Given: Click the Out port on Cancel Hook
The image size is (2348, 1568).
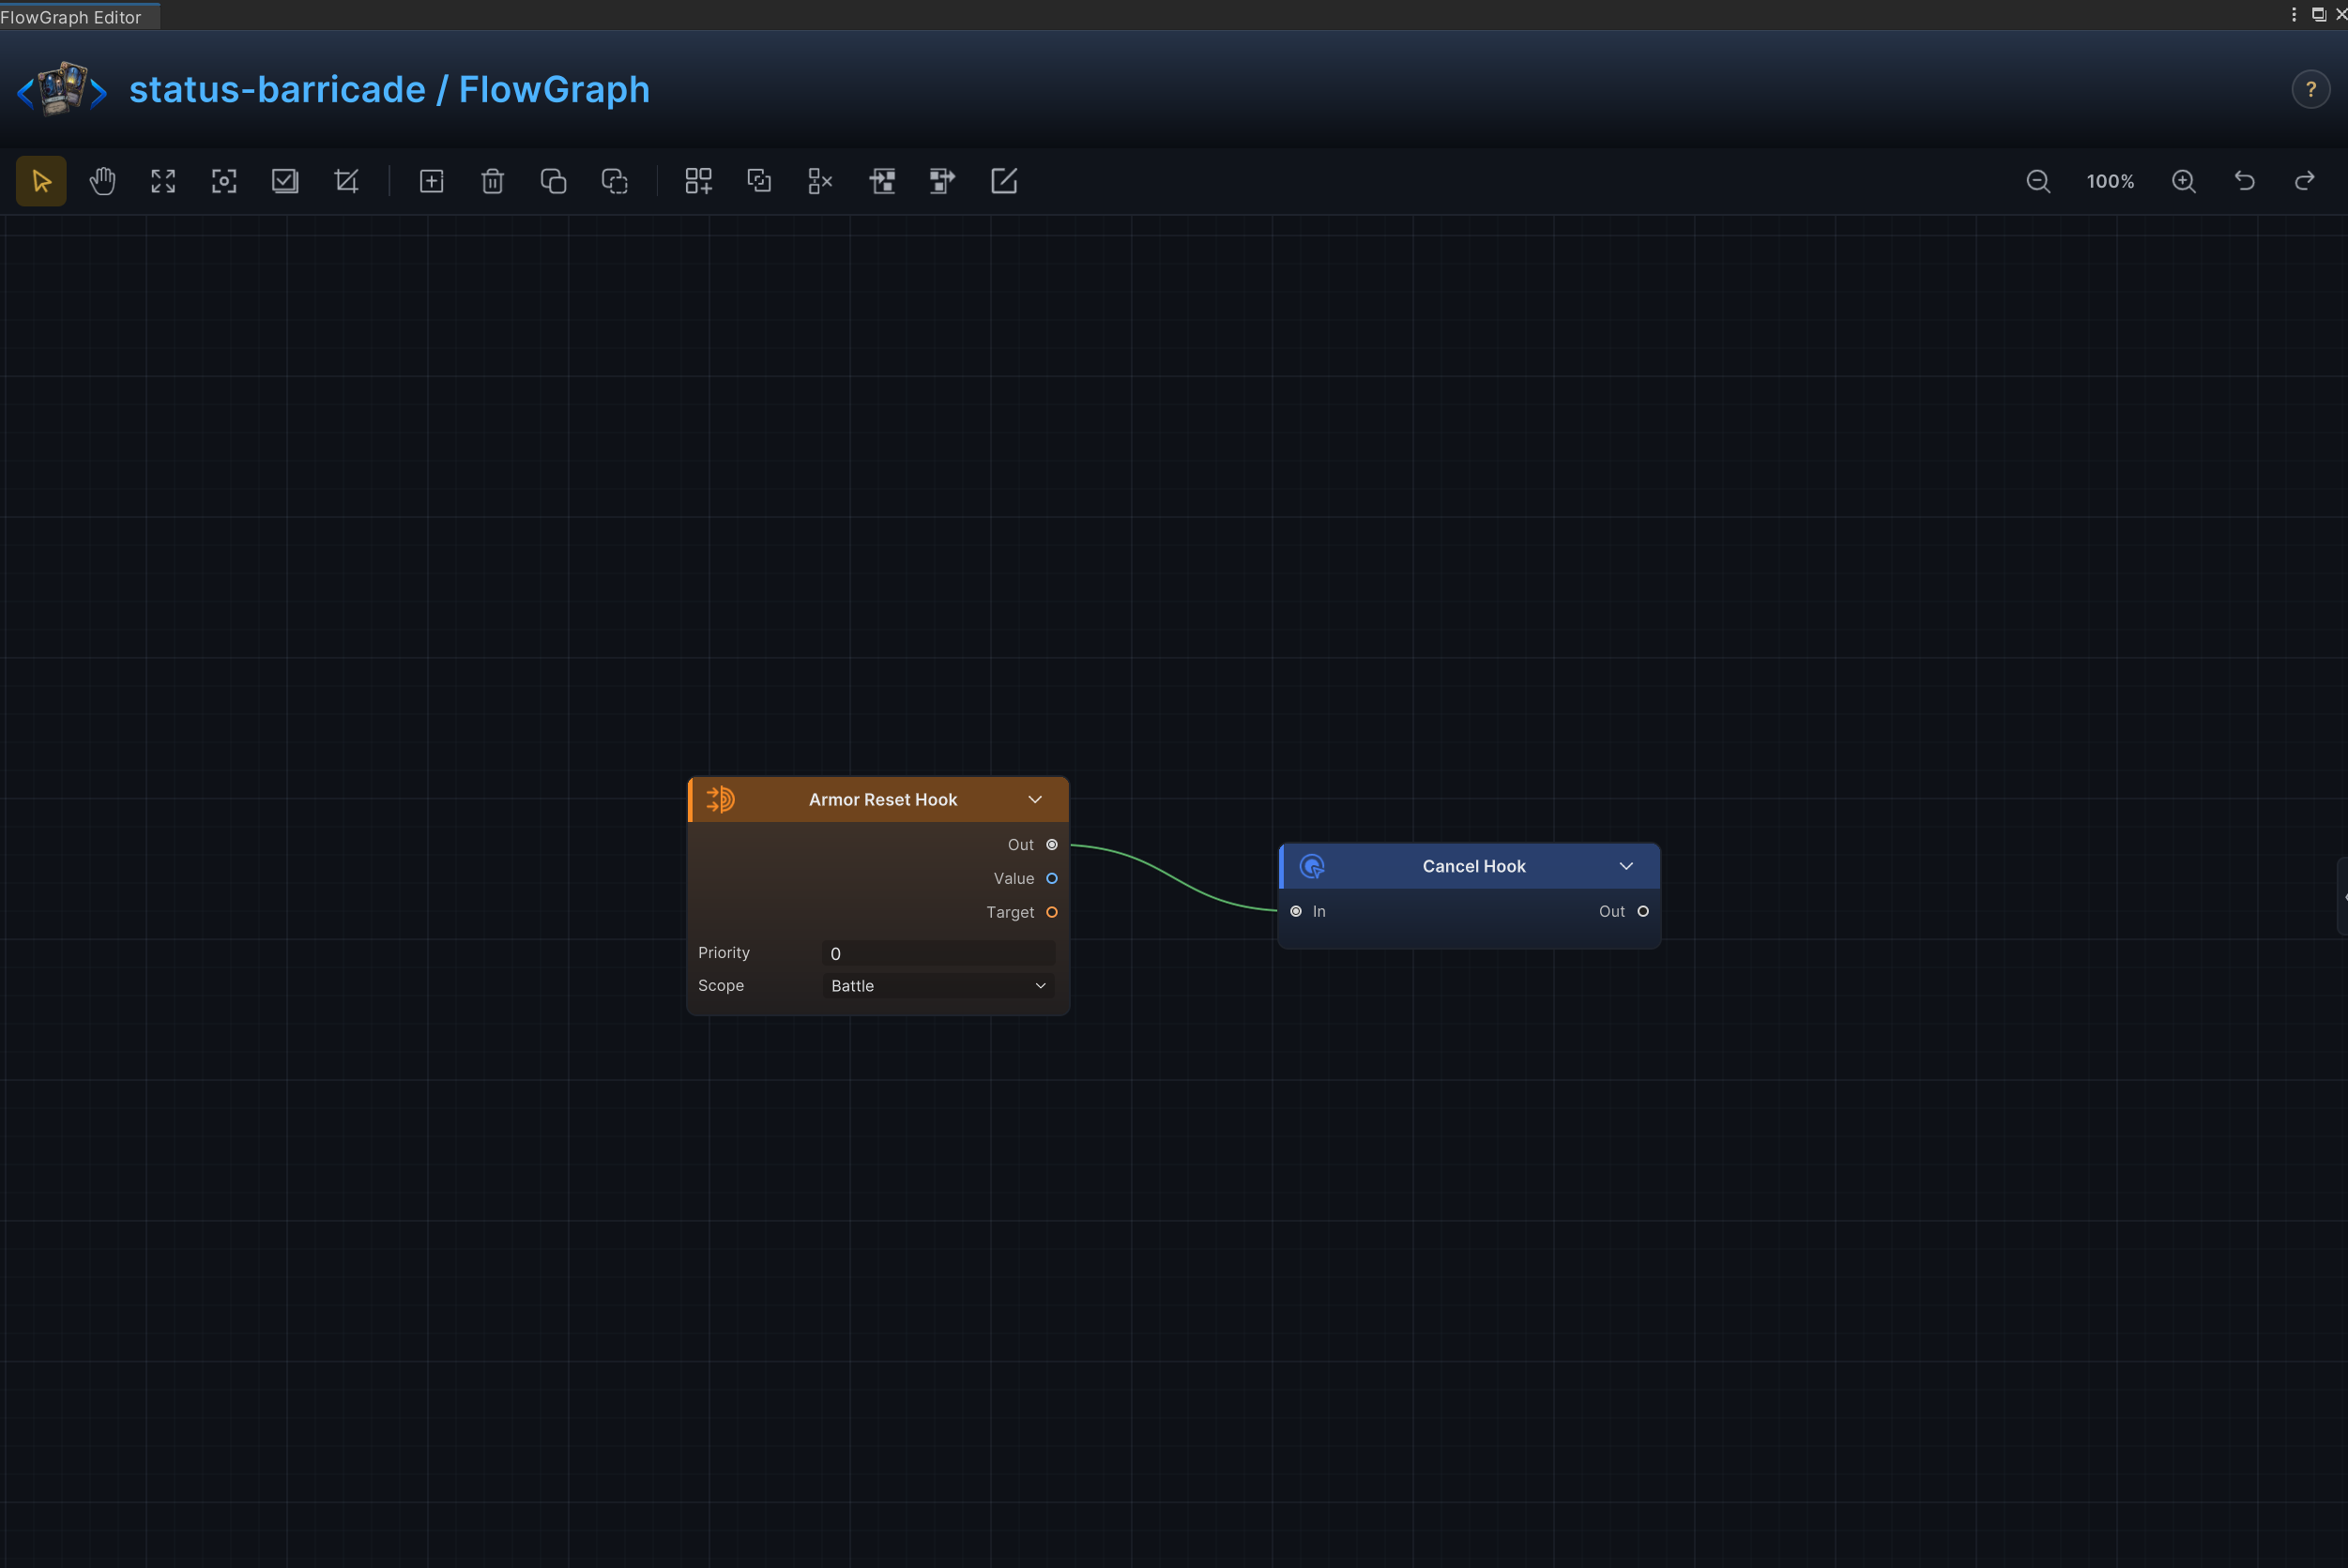Looking at the screenshot, I should [1643, 911].
